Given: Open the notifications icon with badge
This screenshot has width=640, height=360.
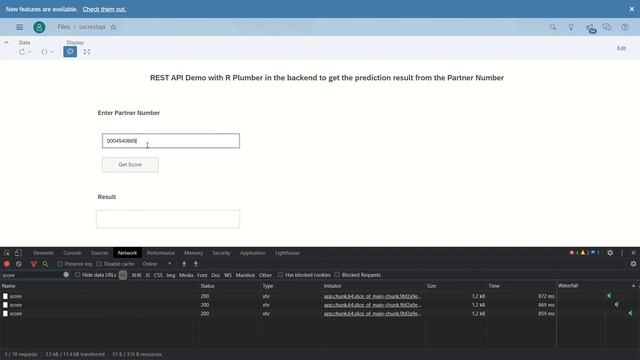Looking at the screenshot, I should coord(590,28).
